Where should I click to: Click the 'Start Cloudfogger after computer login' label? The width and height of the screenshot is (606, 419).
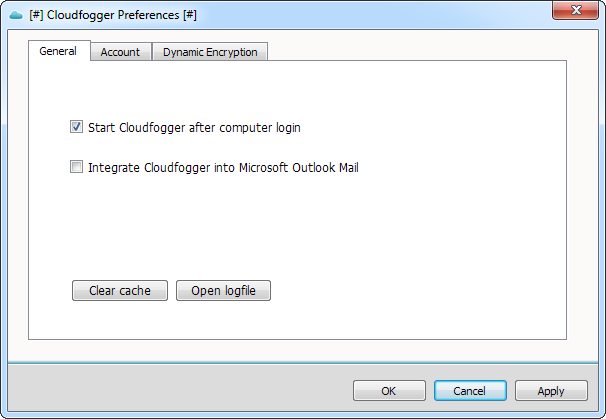194,128
